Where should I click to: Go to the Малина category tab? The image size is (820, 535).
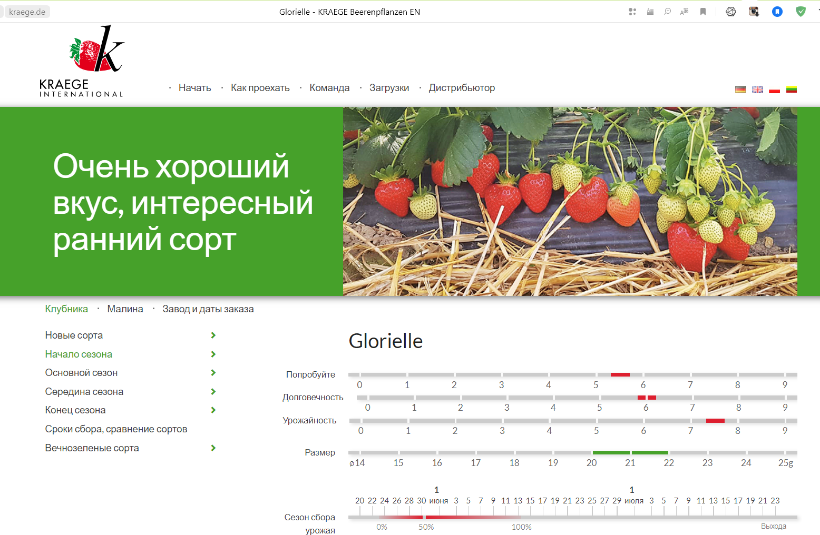click(125, 309)
